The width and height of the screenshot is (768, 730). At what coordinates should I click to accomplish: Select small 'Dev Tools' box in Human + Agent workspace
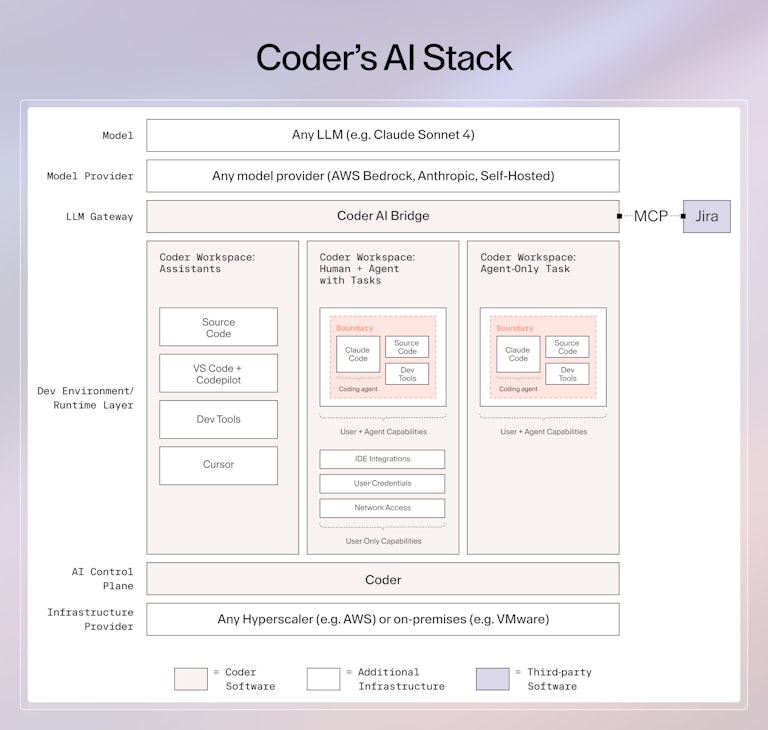407,374
